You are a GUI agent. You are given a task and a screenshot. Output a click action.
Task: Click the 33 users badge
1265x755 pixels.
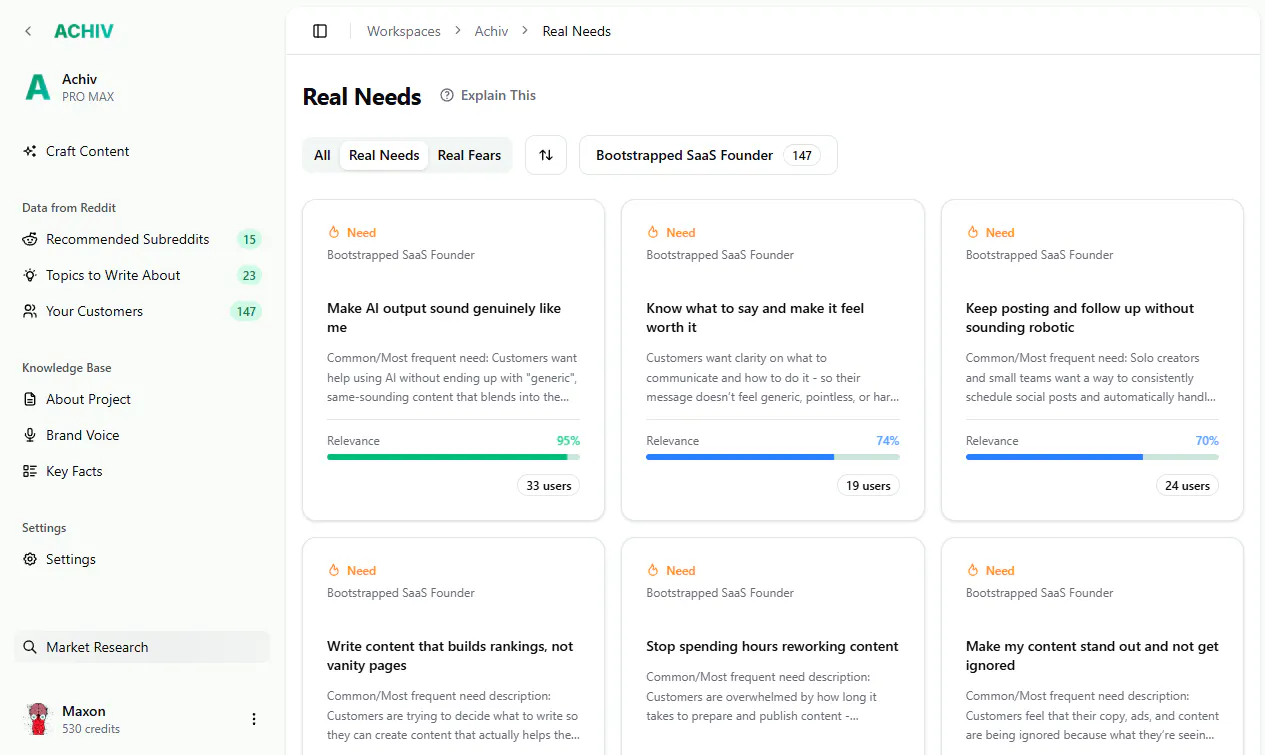coord(549,485)
